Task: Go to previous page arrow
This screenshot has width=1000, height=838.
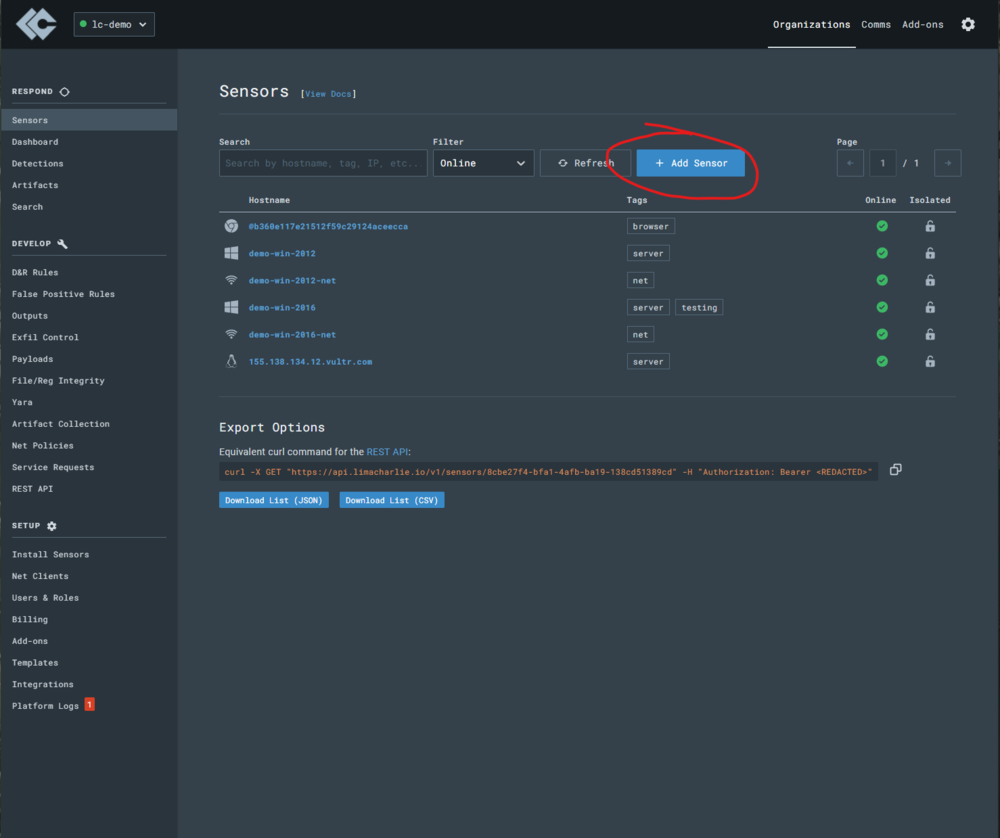Action: tap(850, 163)
